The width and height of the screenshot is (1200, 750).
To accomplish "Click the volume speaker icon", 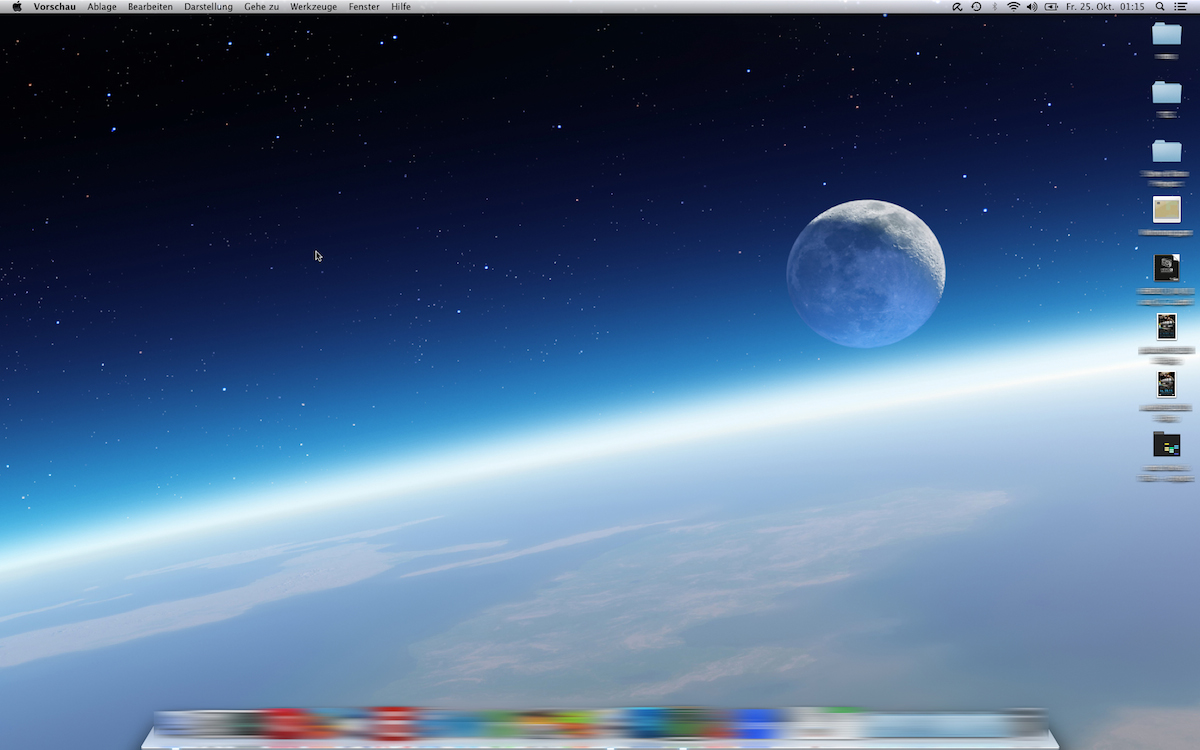I will coord(1032,7).
